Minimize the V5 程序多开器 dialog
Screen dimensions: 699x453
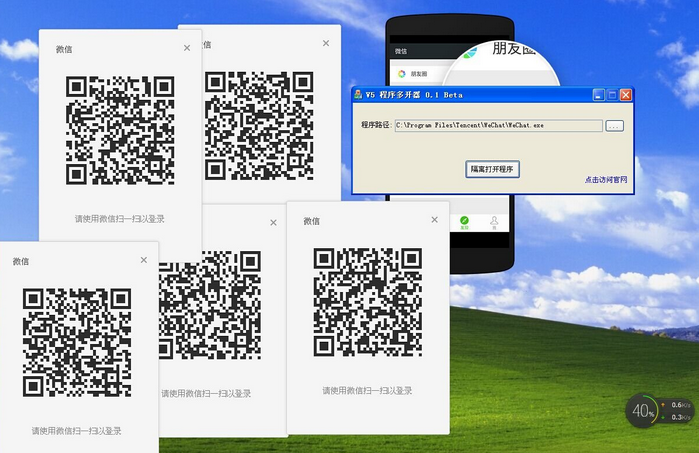pyautogui.click(x=599, y=95)
